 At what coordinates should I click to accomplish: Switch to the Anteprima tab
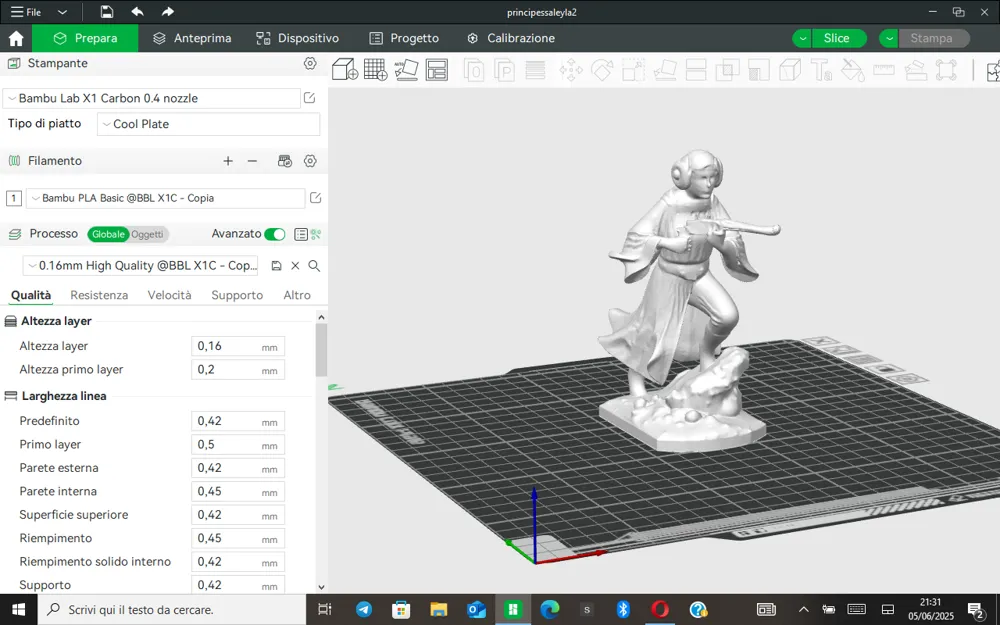point(192,38)
